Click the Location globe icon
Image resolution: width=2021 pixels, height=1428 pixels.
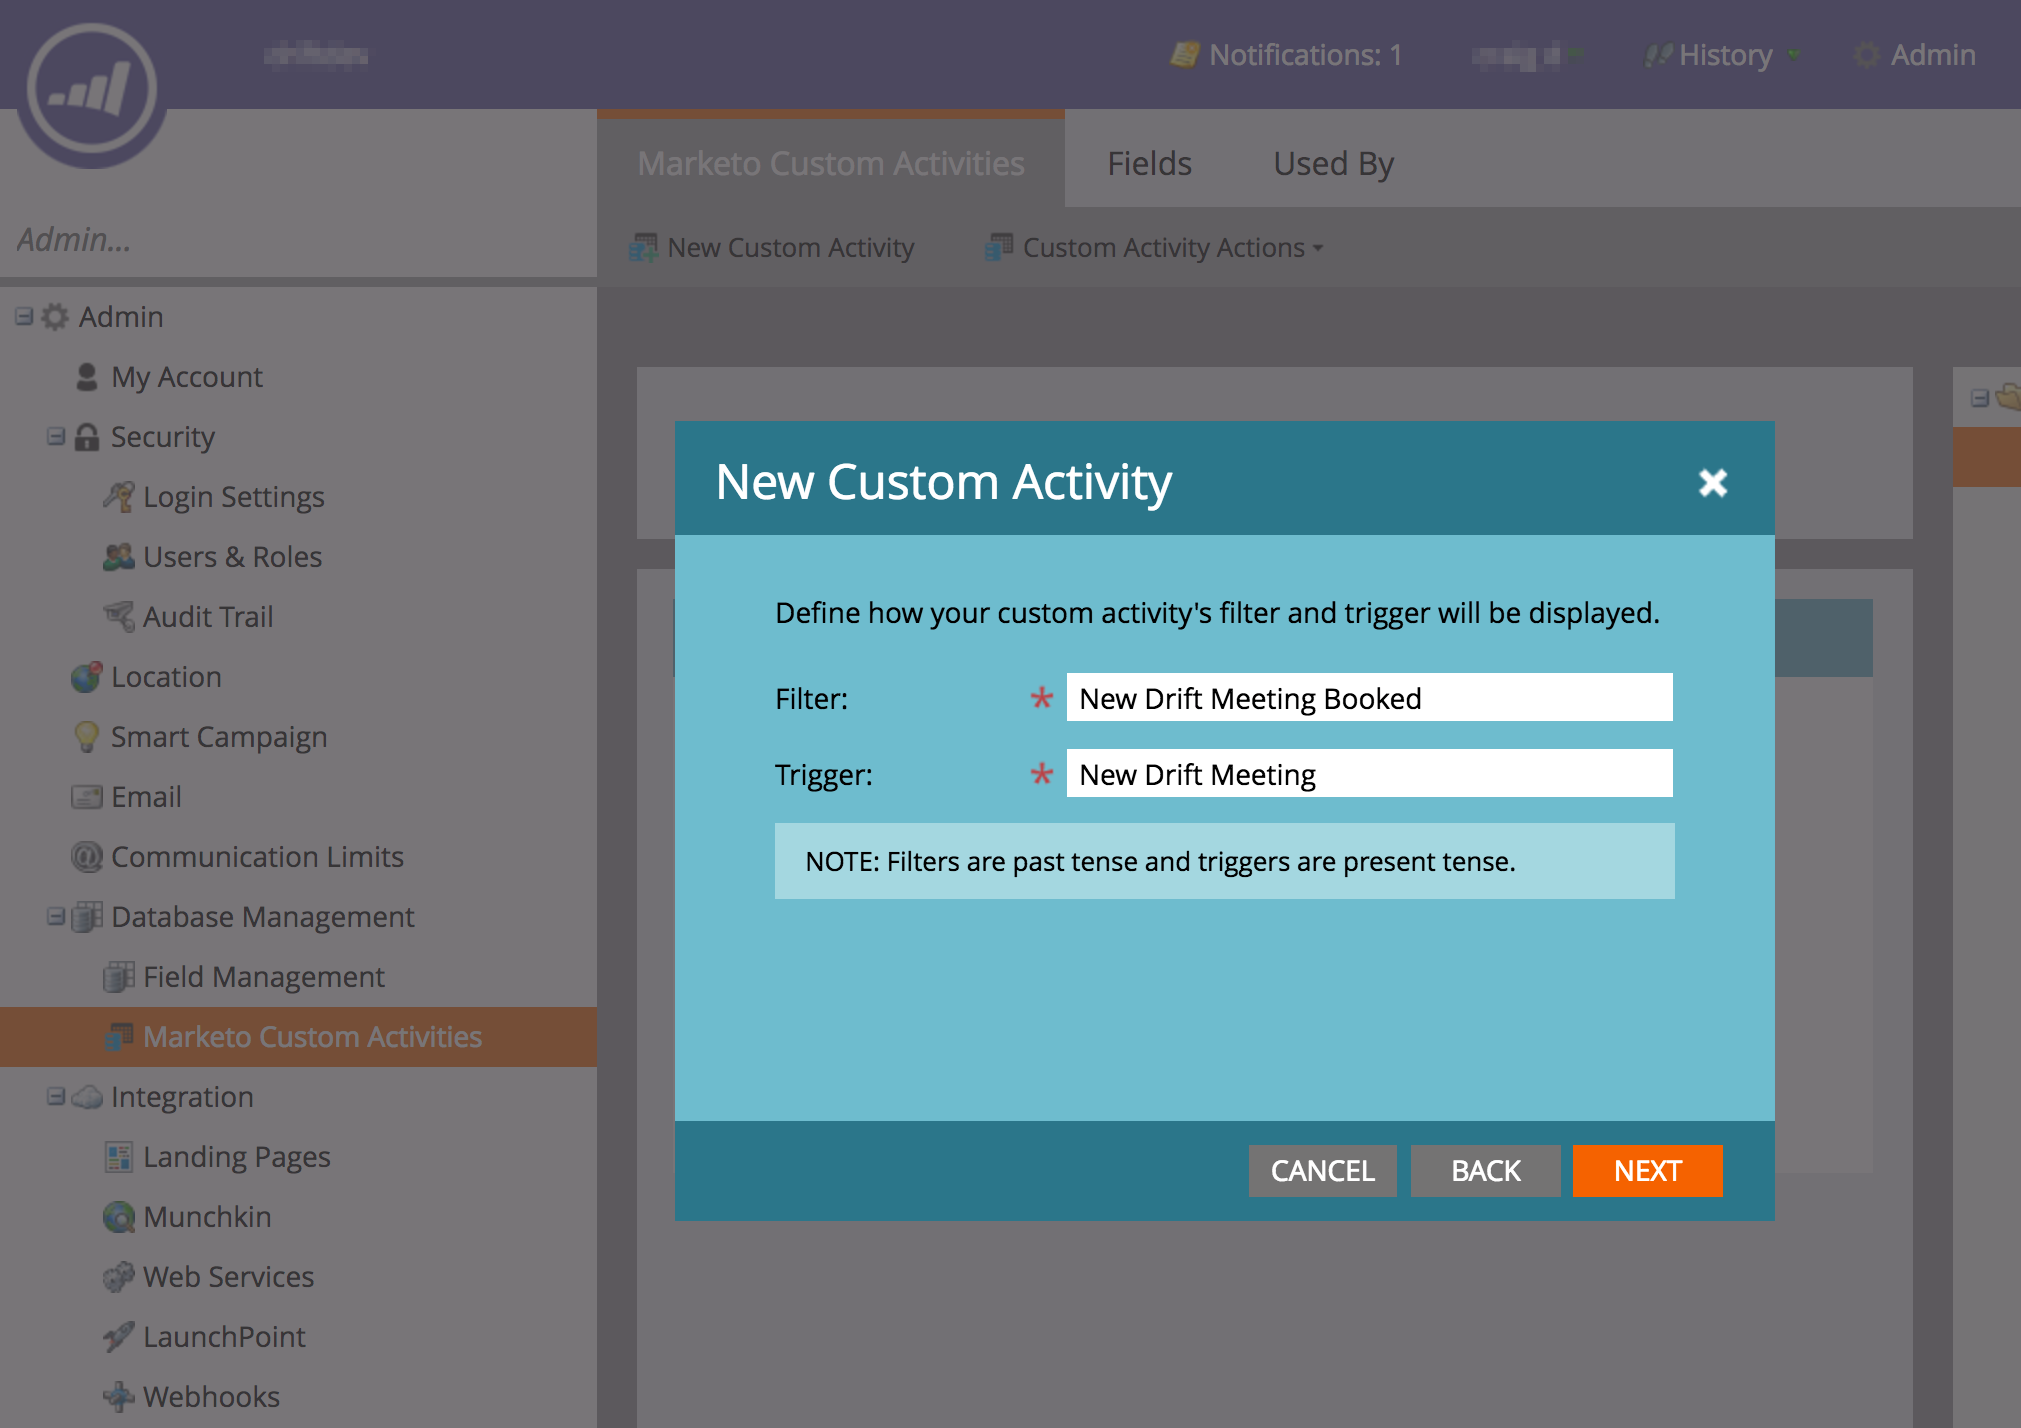click(x=87, y=677)
